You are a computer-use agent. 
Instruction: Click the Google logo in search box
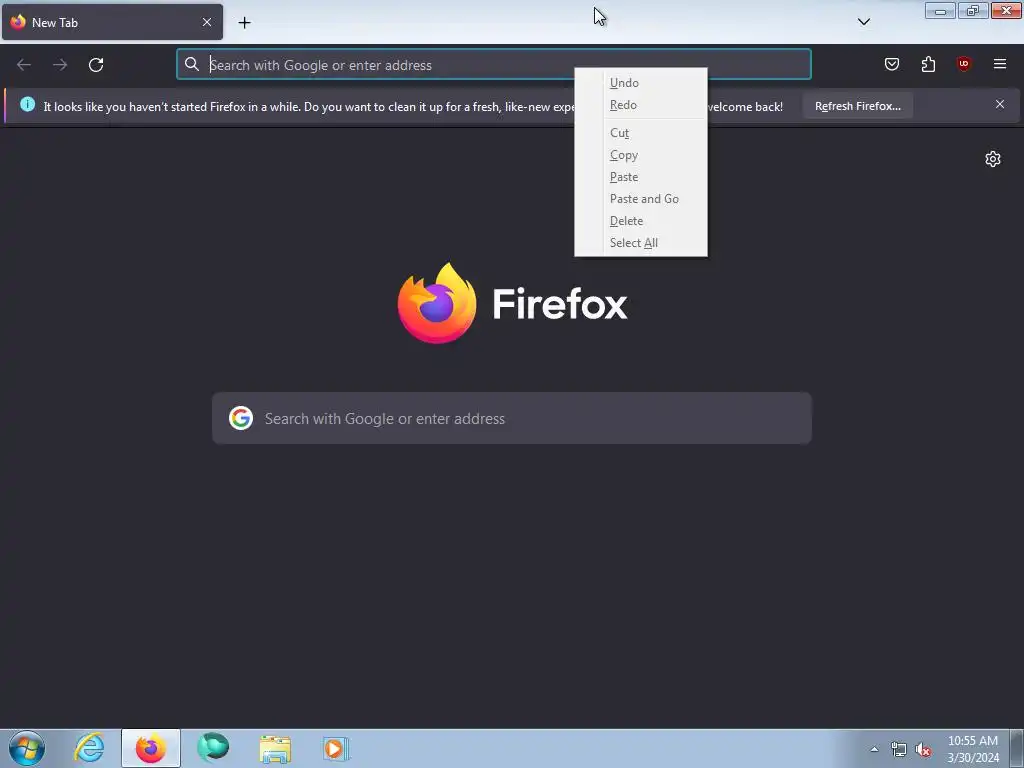pos(241,418)
